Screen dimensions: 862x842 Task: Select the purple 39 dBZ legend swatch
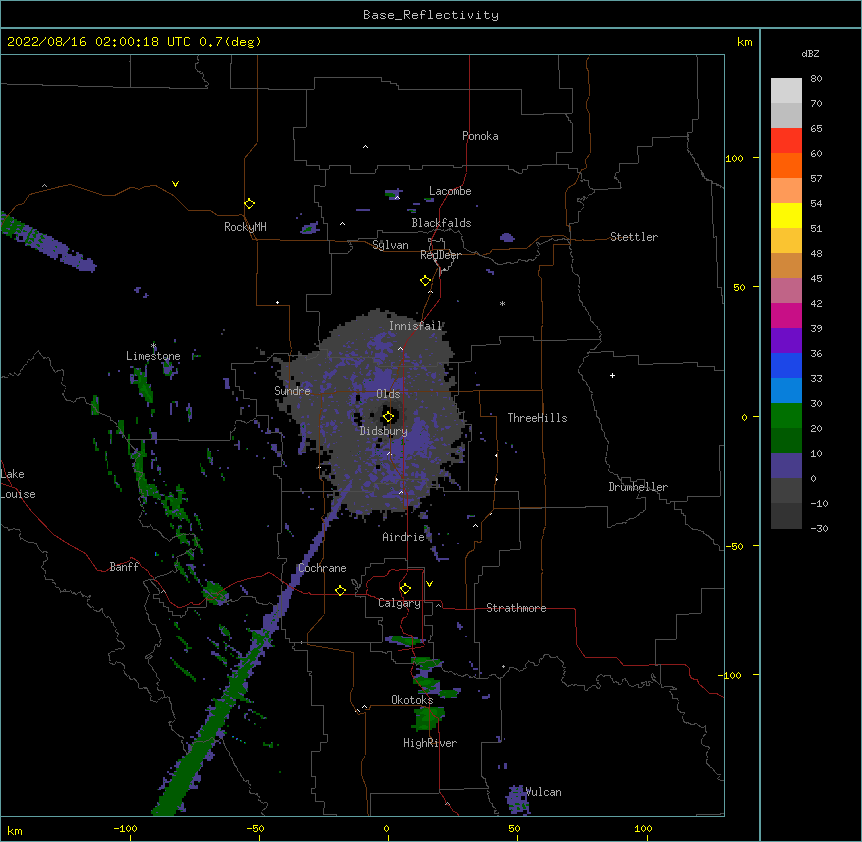(x=786, y=341)
